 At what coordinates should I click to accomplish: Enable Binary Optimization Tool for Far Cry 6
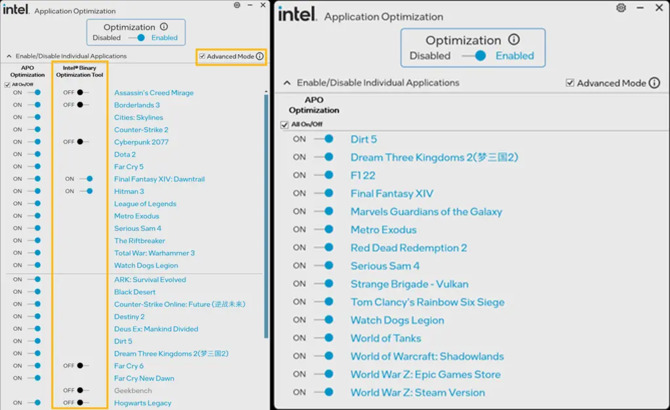click(x=82, y=366)
